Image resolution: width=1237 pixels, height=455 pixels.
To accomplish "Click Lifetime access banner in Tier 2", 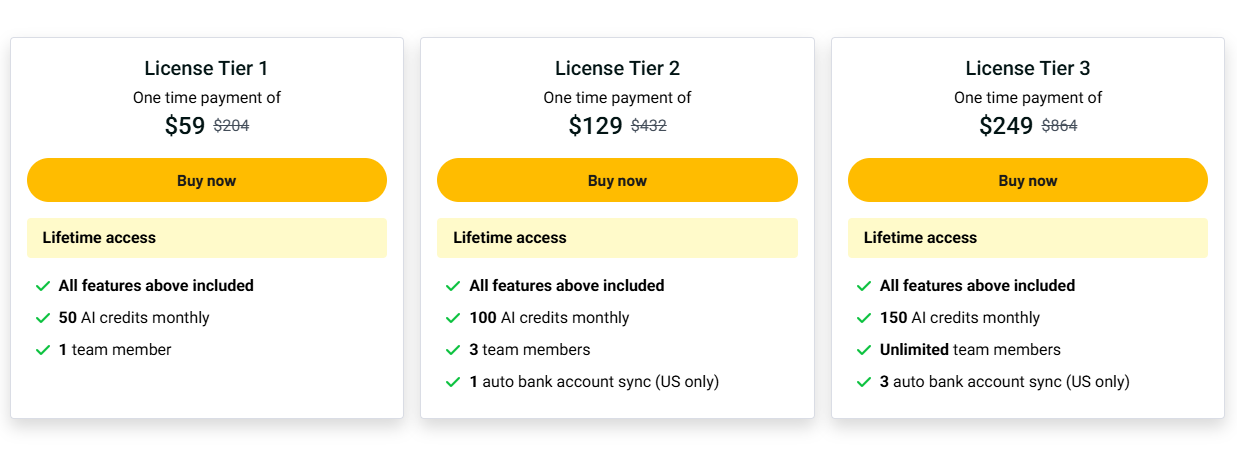I will coord(617,238).
